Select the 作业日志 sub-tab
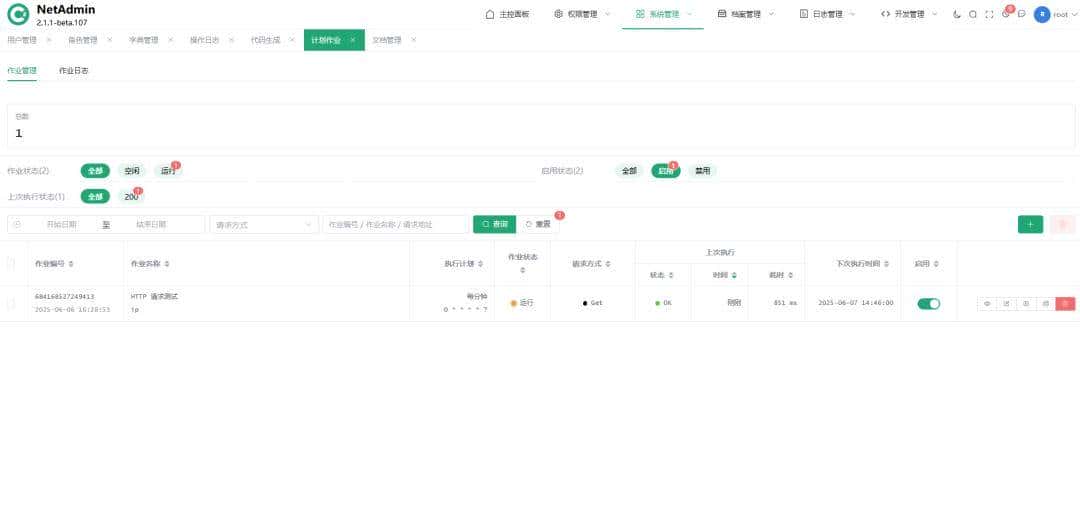The height and width of the screenshot is (514, 1080). 74,70
